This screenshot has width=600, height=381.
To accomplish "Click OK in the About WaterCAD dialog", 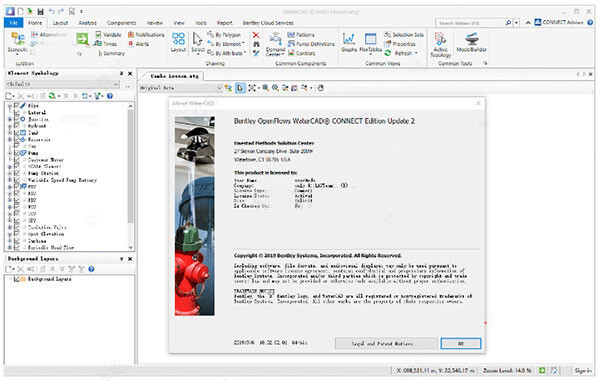I will (461, 344).
